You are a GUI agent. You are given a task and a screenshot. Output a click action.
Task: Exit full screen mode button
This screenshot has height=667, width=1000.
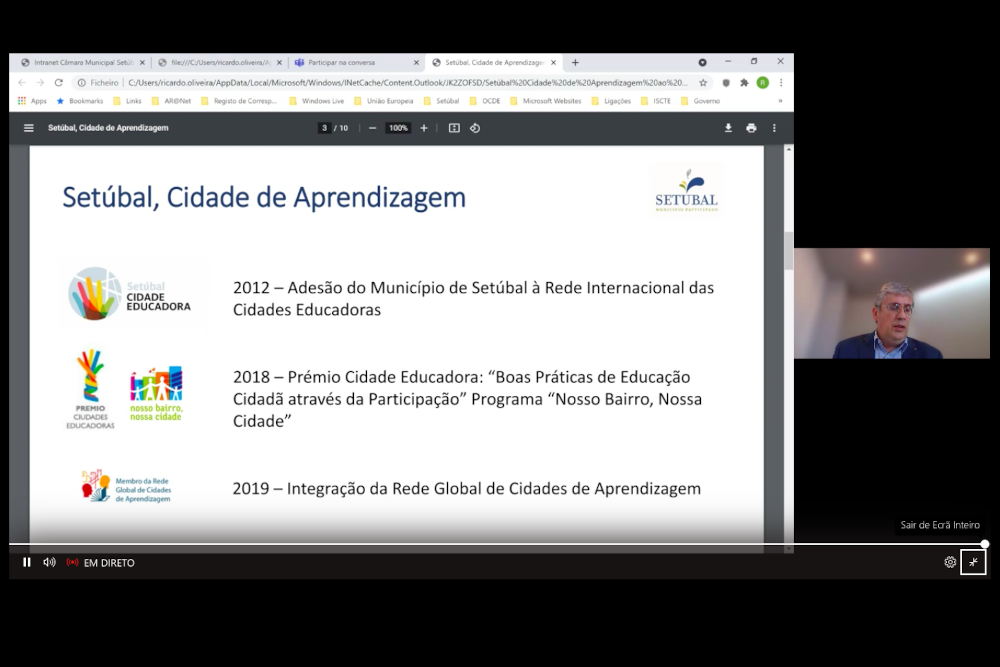pos(973,562)
